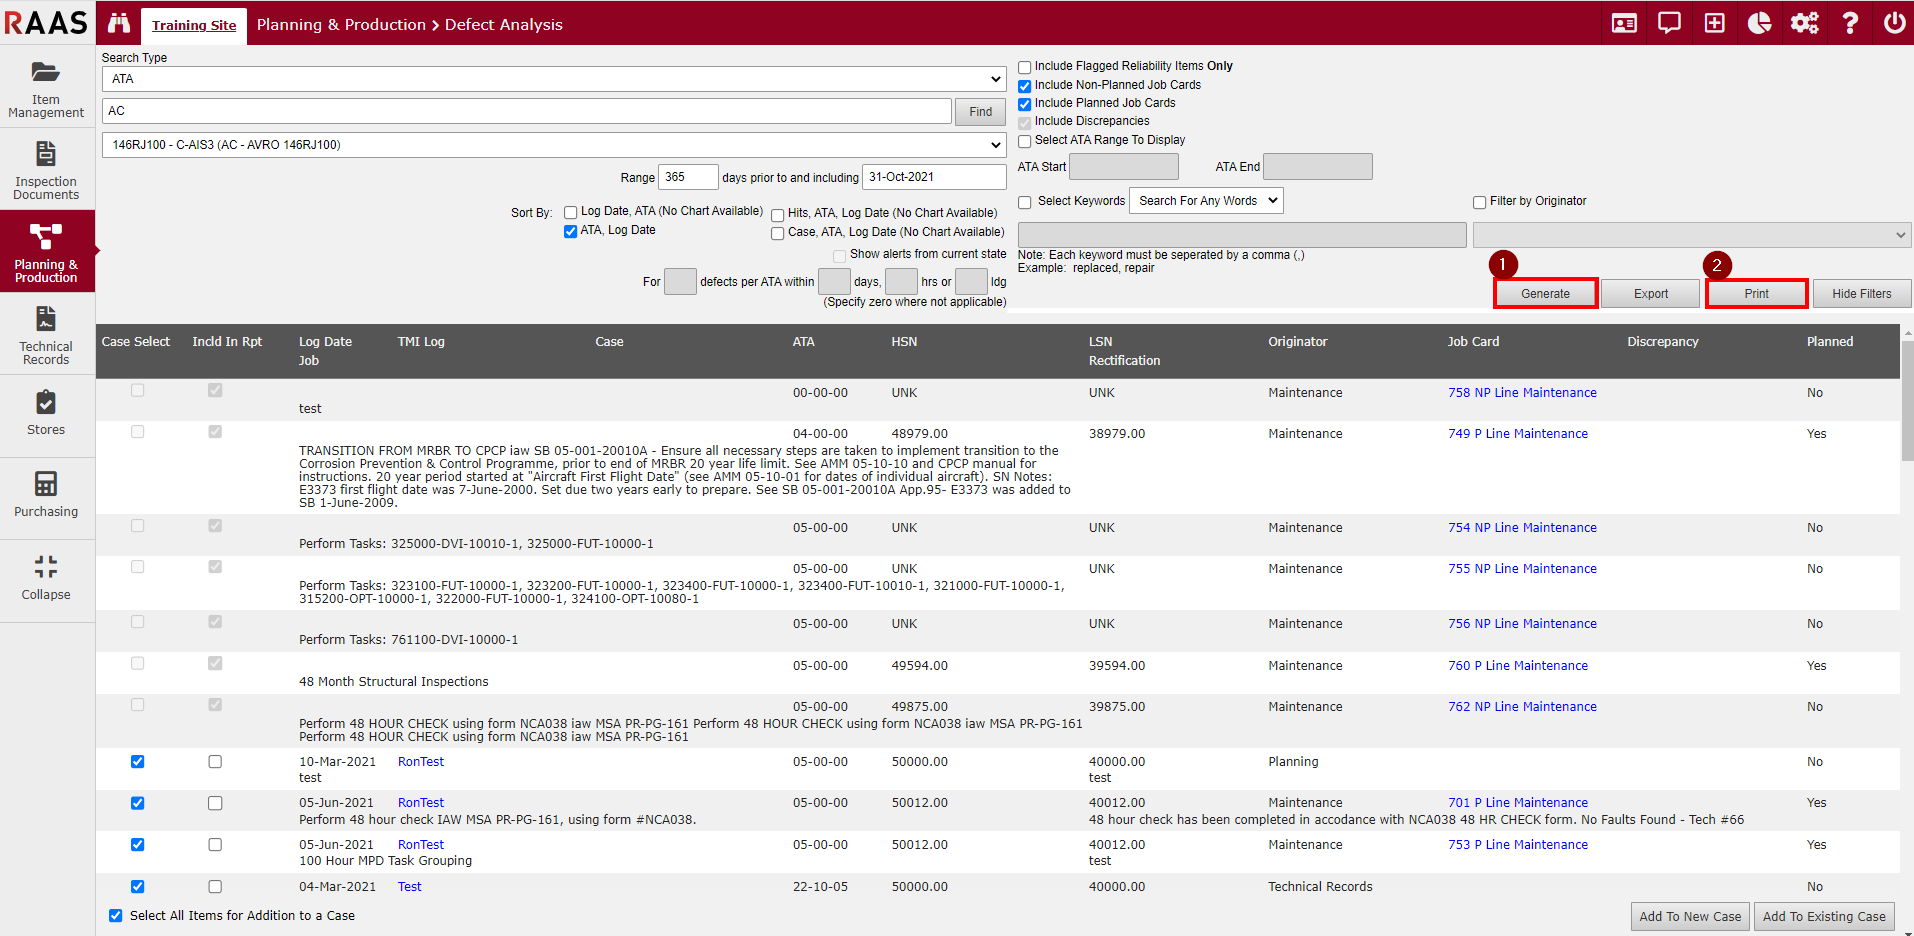Open the Search For Any Words dropdown
This screenshot has width=1914, height=936.
(x=1206, y=201)
